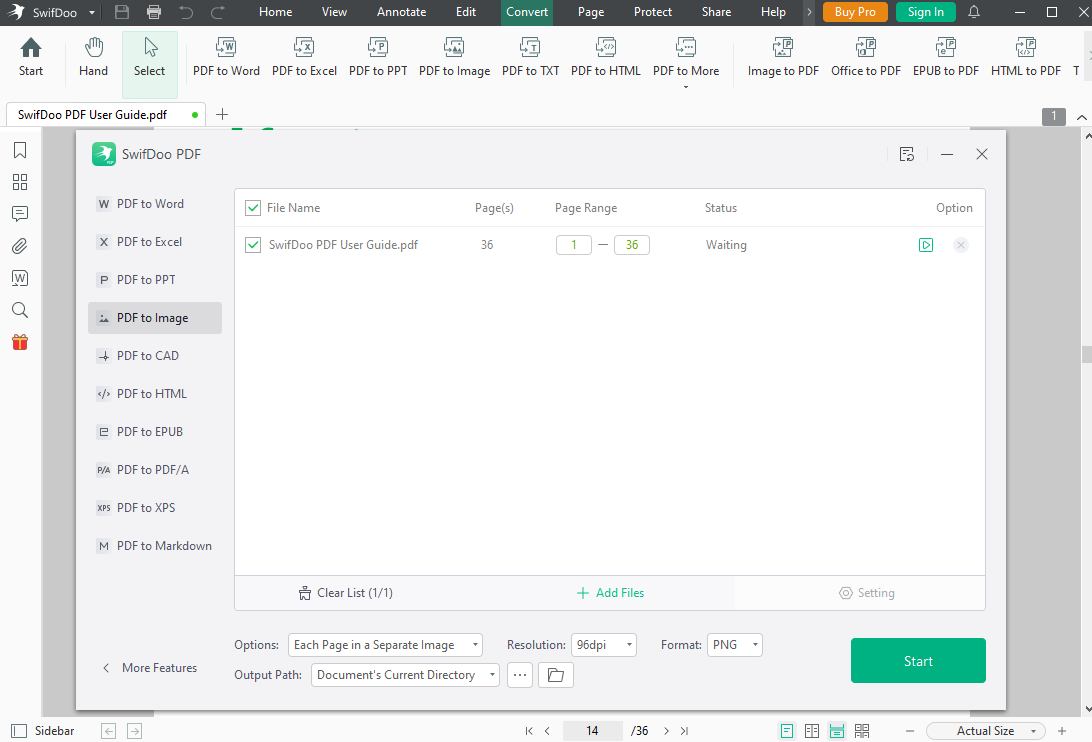
Task: Launch PDF to Word from ribbon
Action: click(226, 57)
